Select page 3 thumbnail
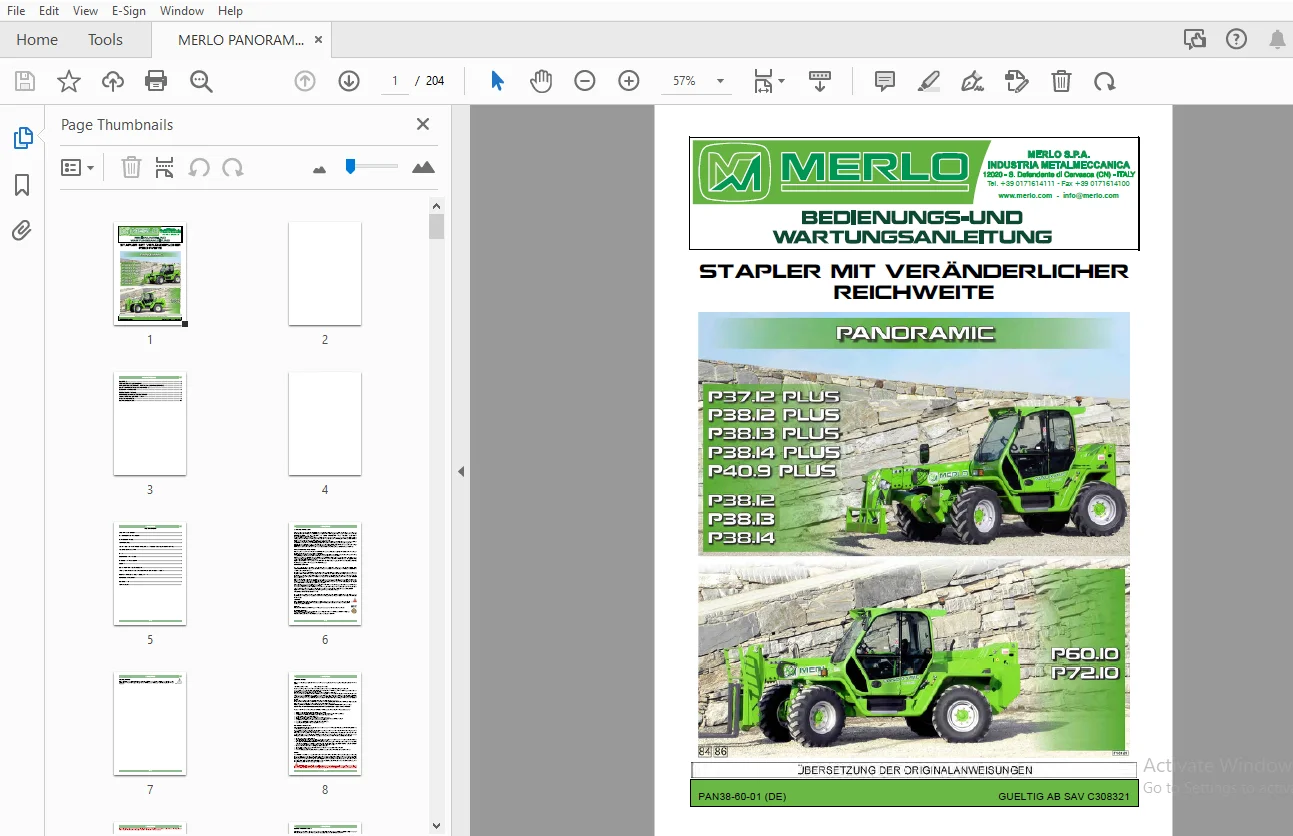Viewport: 1293px width, 836px height. click(x=150, y=424)
